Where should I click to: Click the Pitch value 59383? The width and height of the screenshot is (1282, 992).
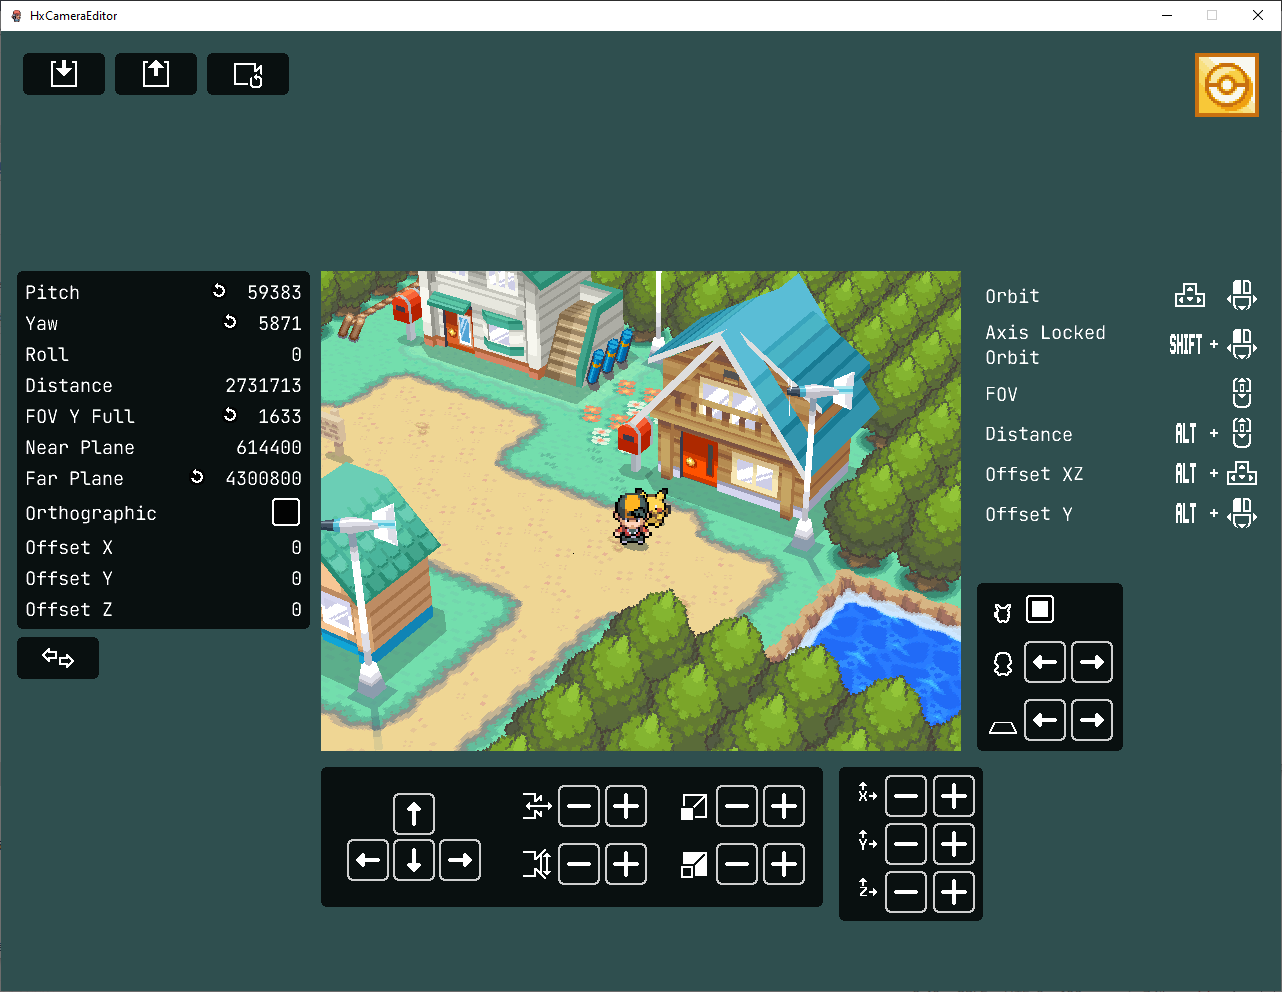click(274, 292)
